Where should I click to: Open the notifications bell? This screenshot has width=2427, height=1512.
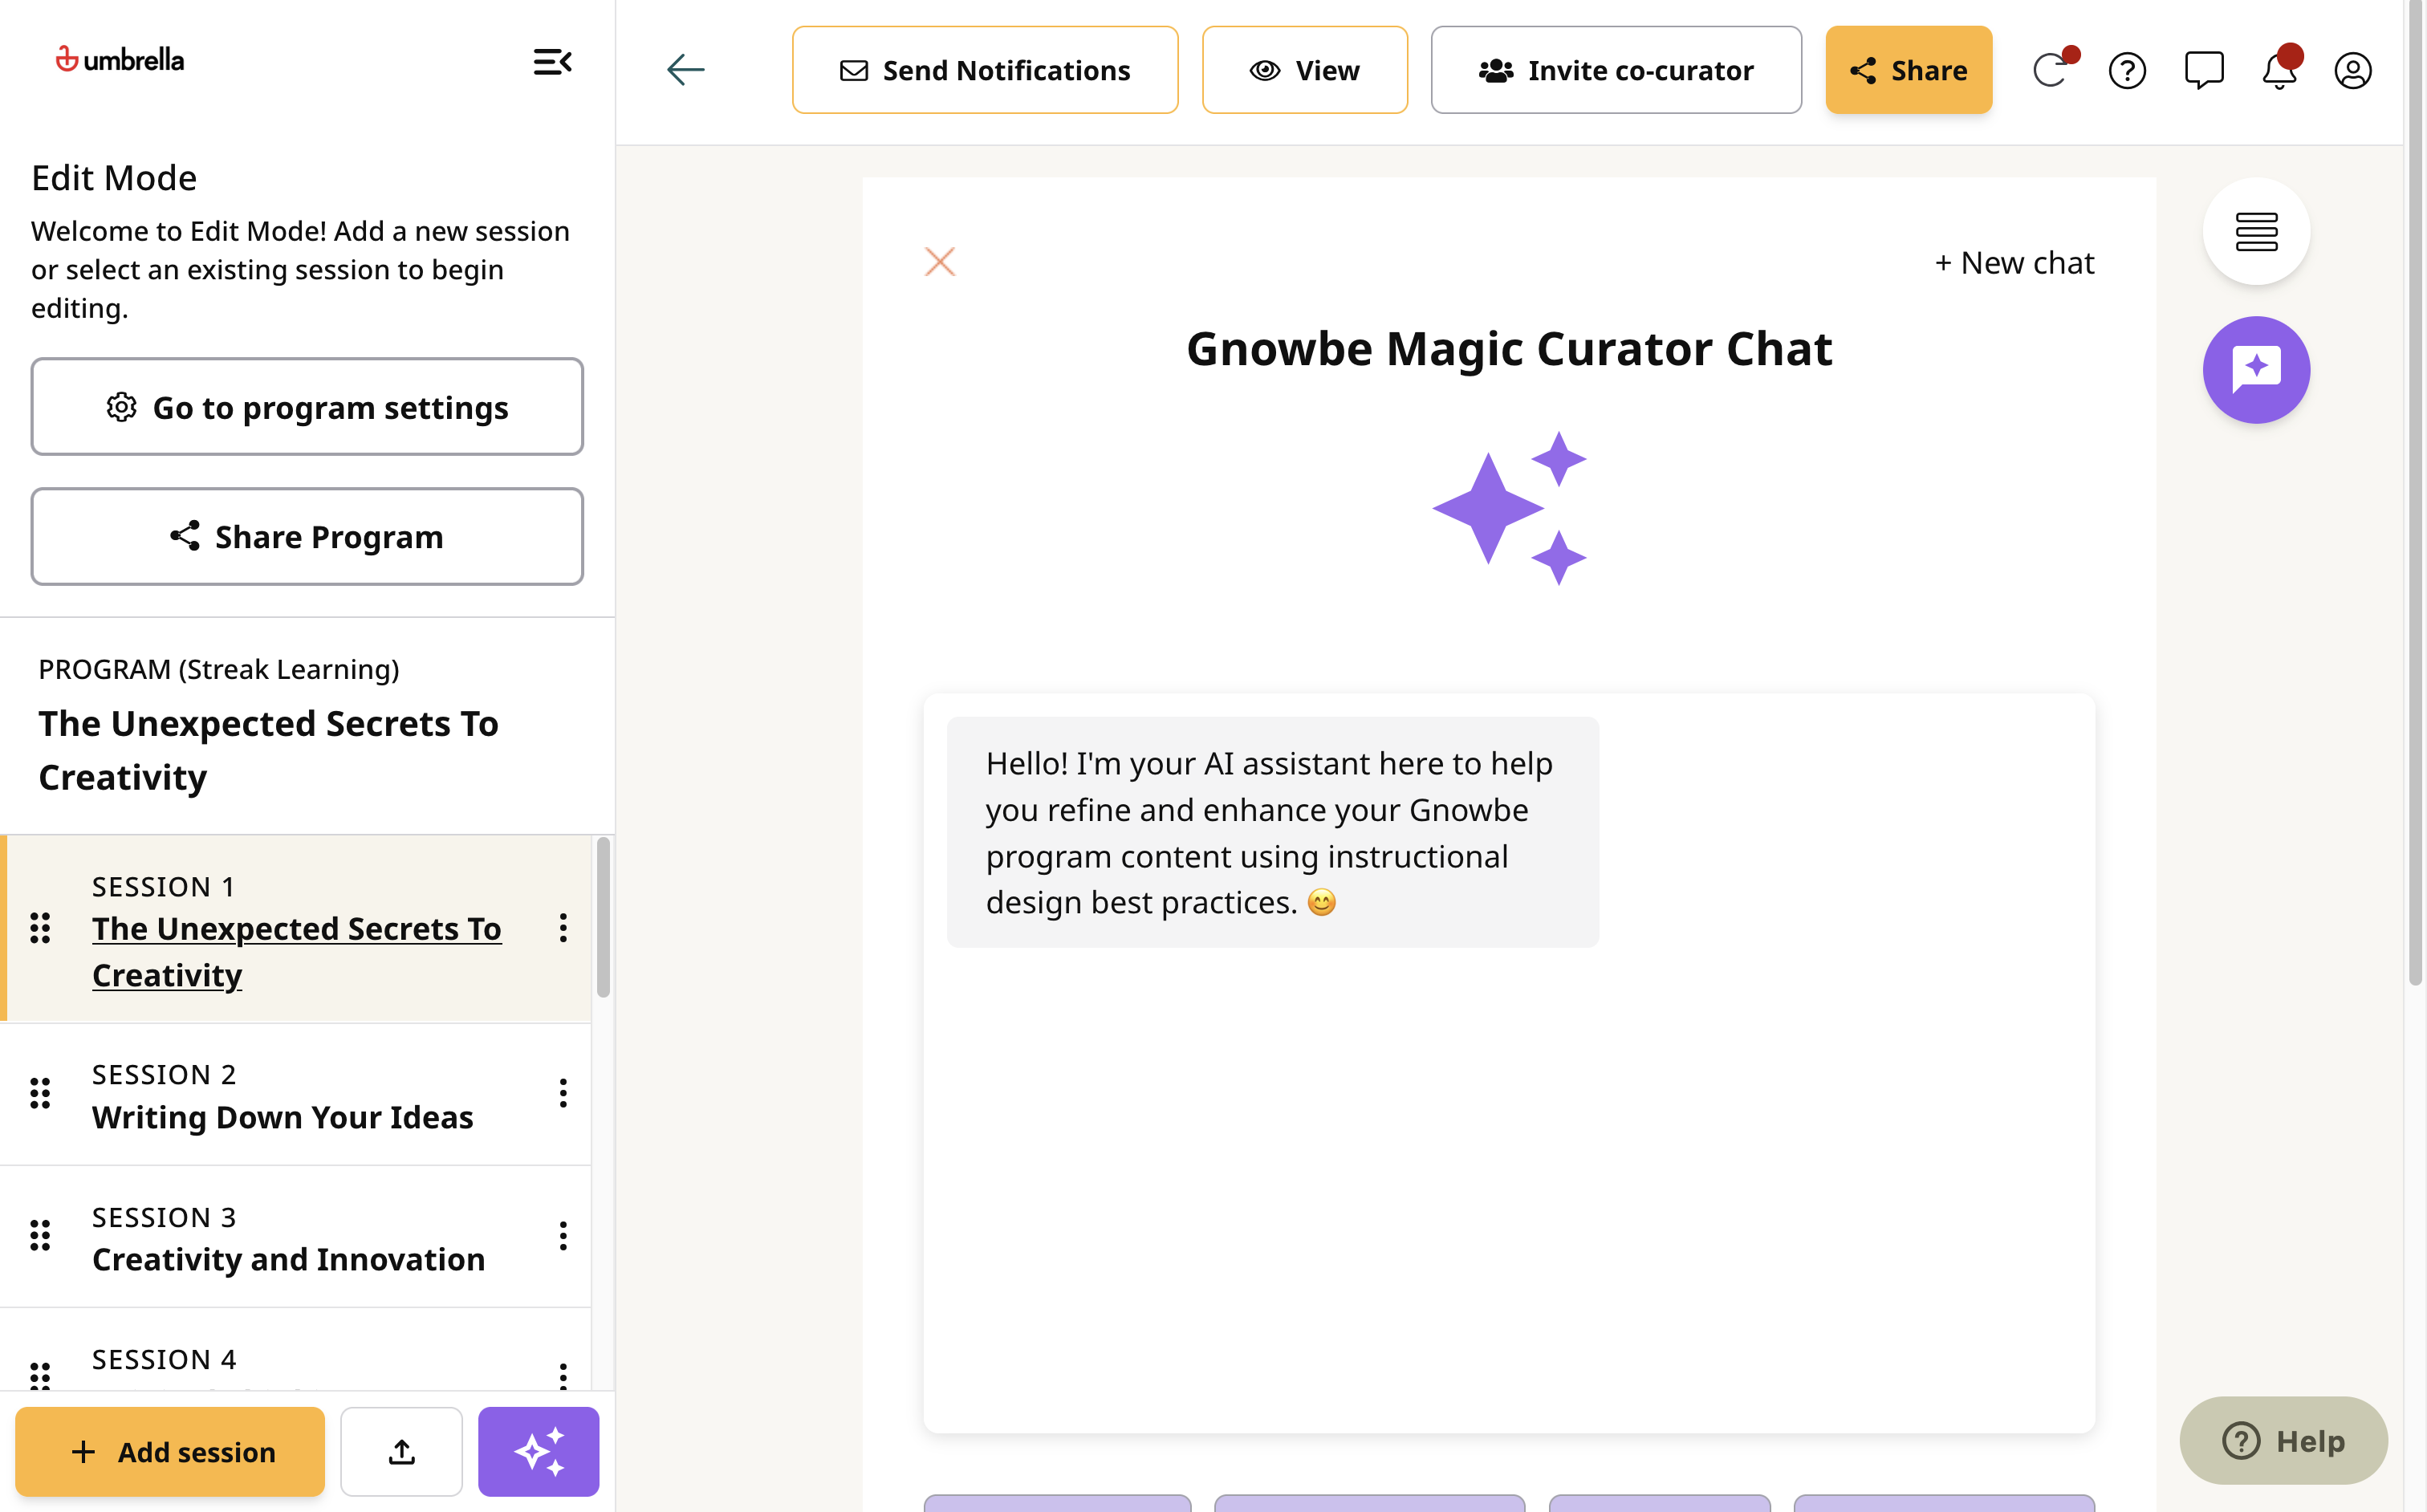click(2279, 70)
